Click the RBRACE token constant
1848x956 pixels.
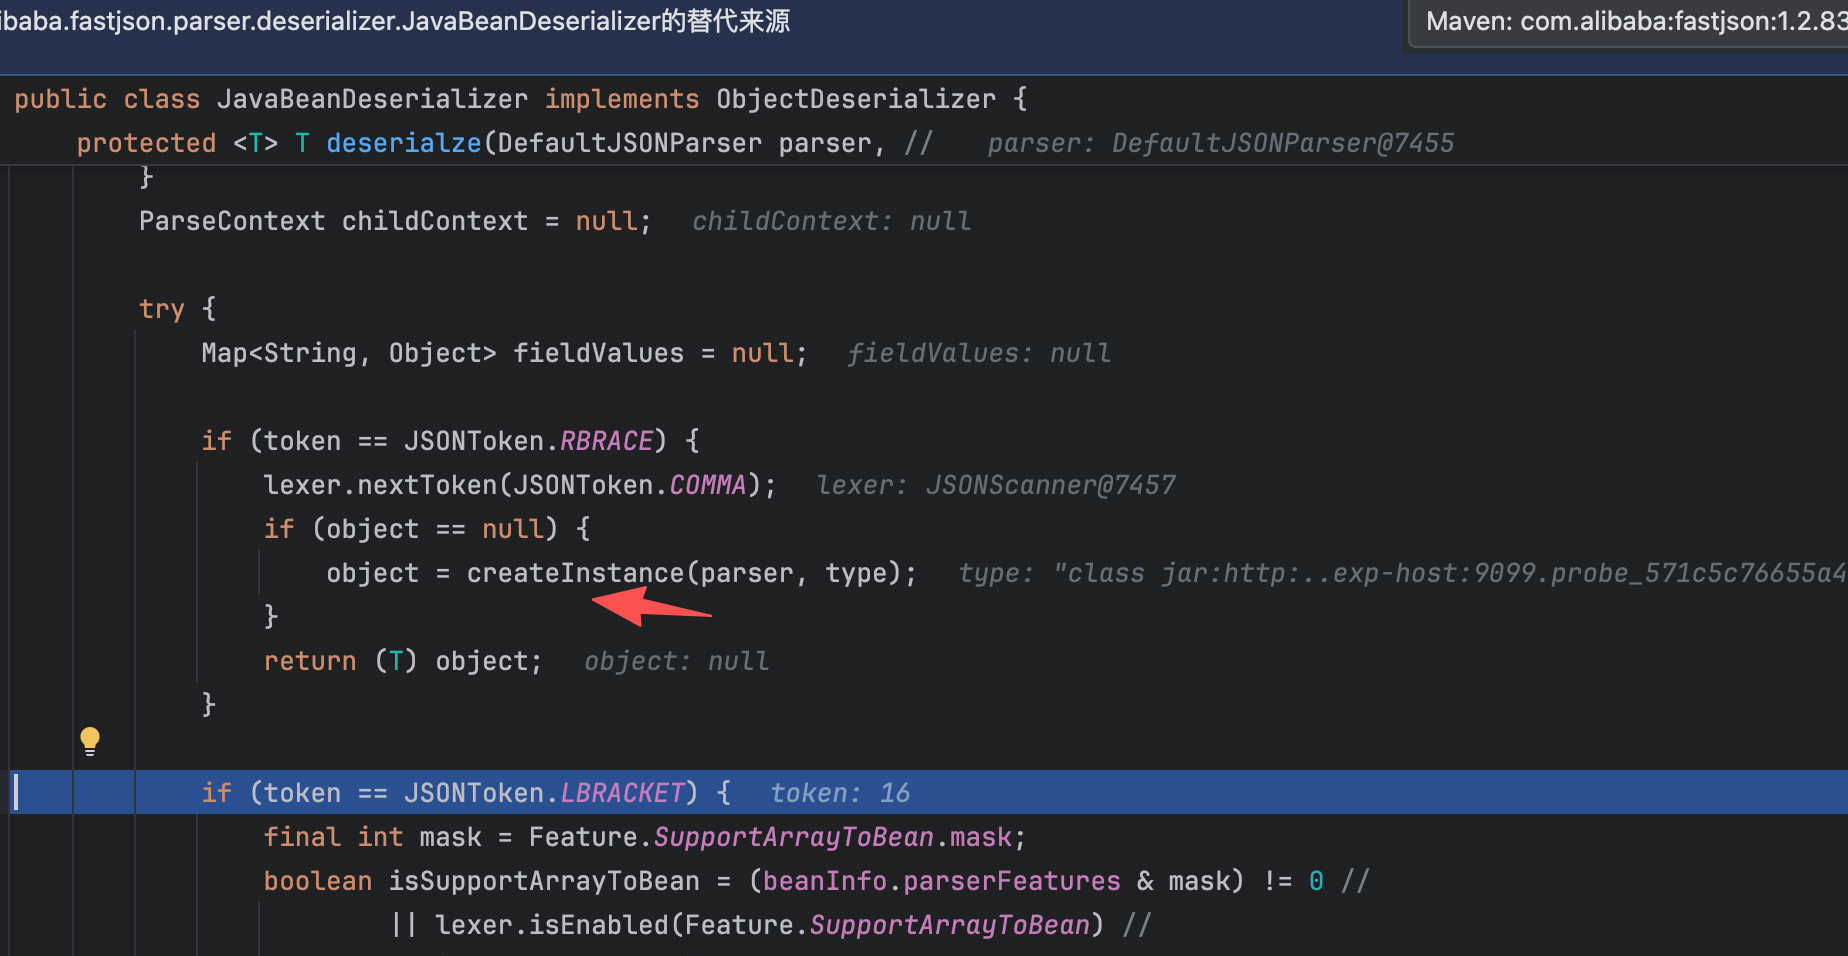click(x=606, y=441)
